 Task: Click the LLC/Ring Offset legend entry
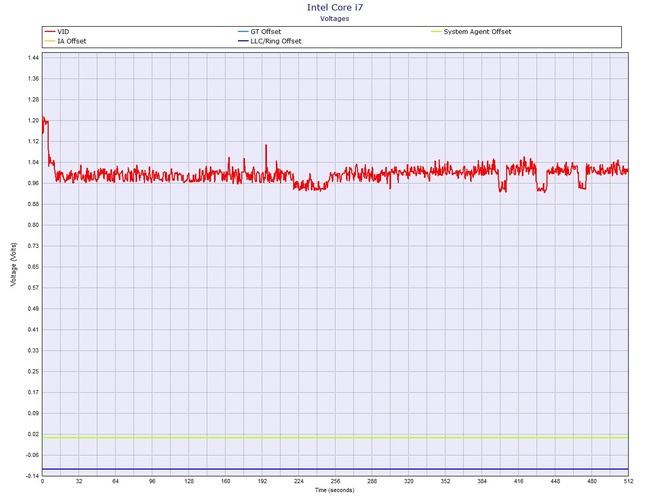pyautogui.click(x=270, y=41)
